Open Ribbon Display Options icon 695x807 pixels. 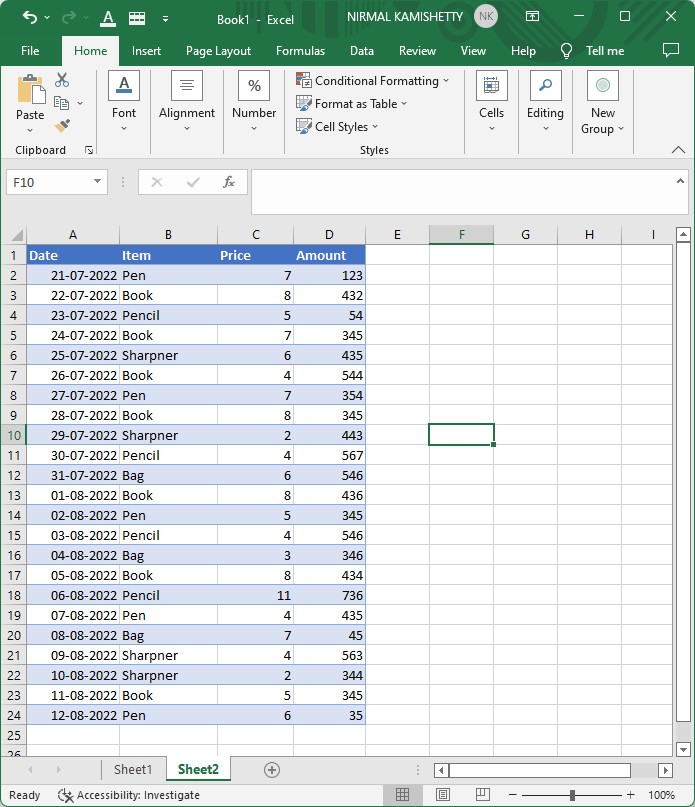pyautogui.click(x=532, y=16)
